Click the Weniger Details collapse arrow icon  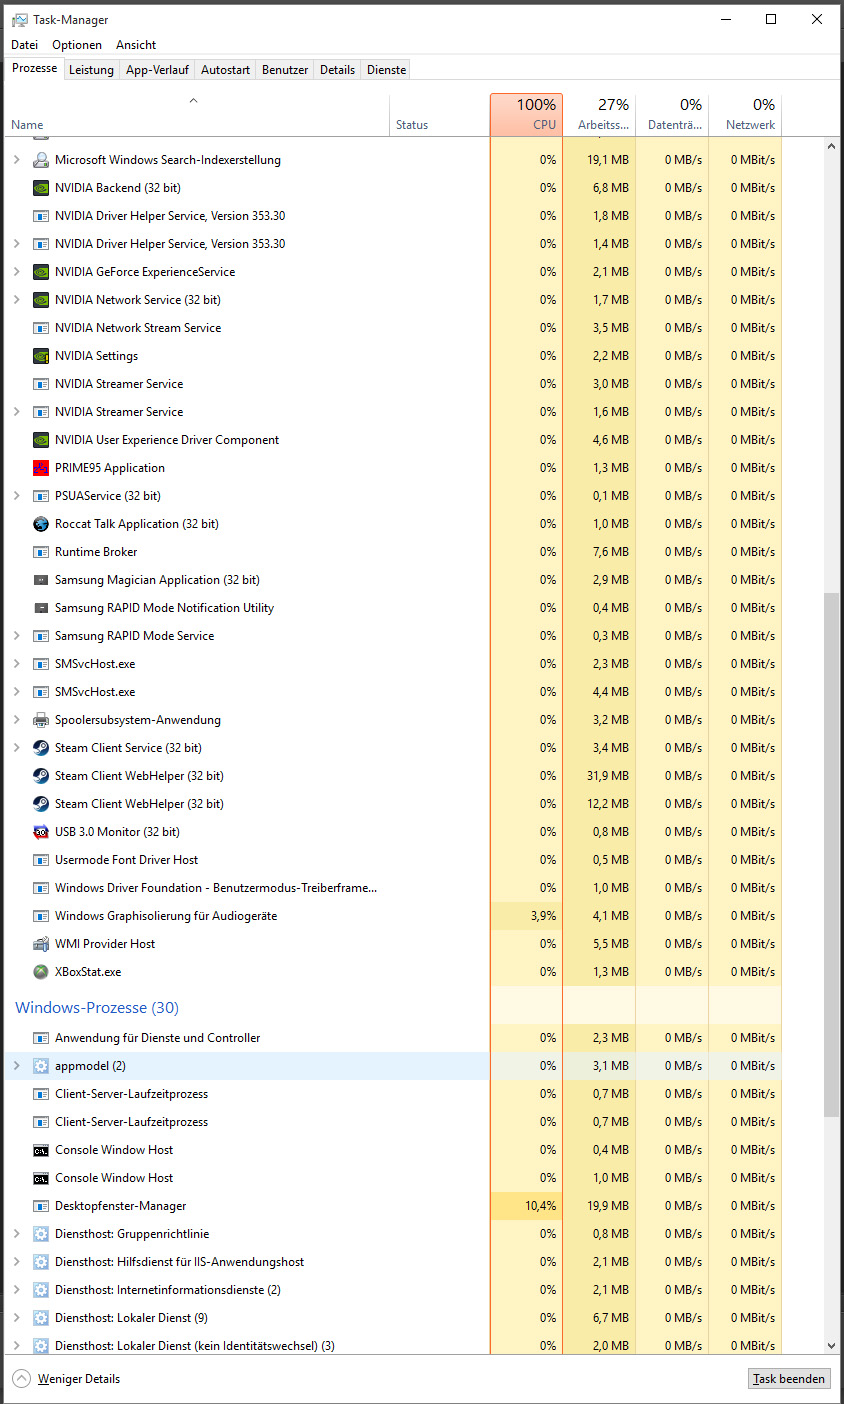(x=21, y=1379)
